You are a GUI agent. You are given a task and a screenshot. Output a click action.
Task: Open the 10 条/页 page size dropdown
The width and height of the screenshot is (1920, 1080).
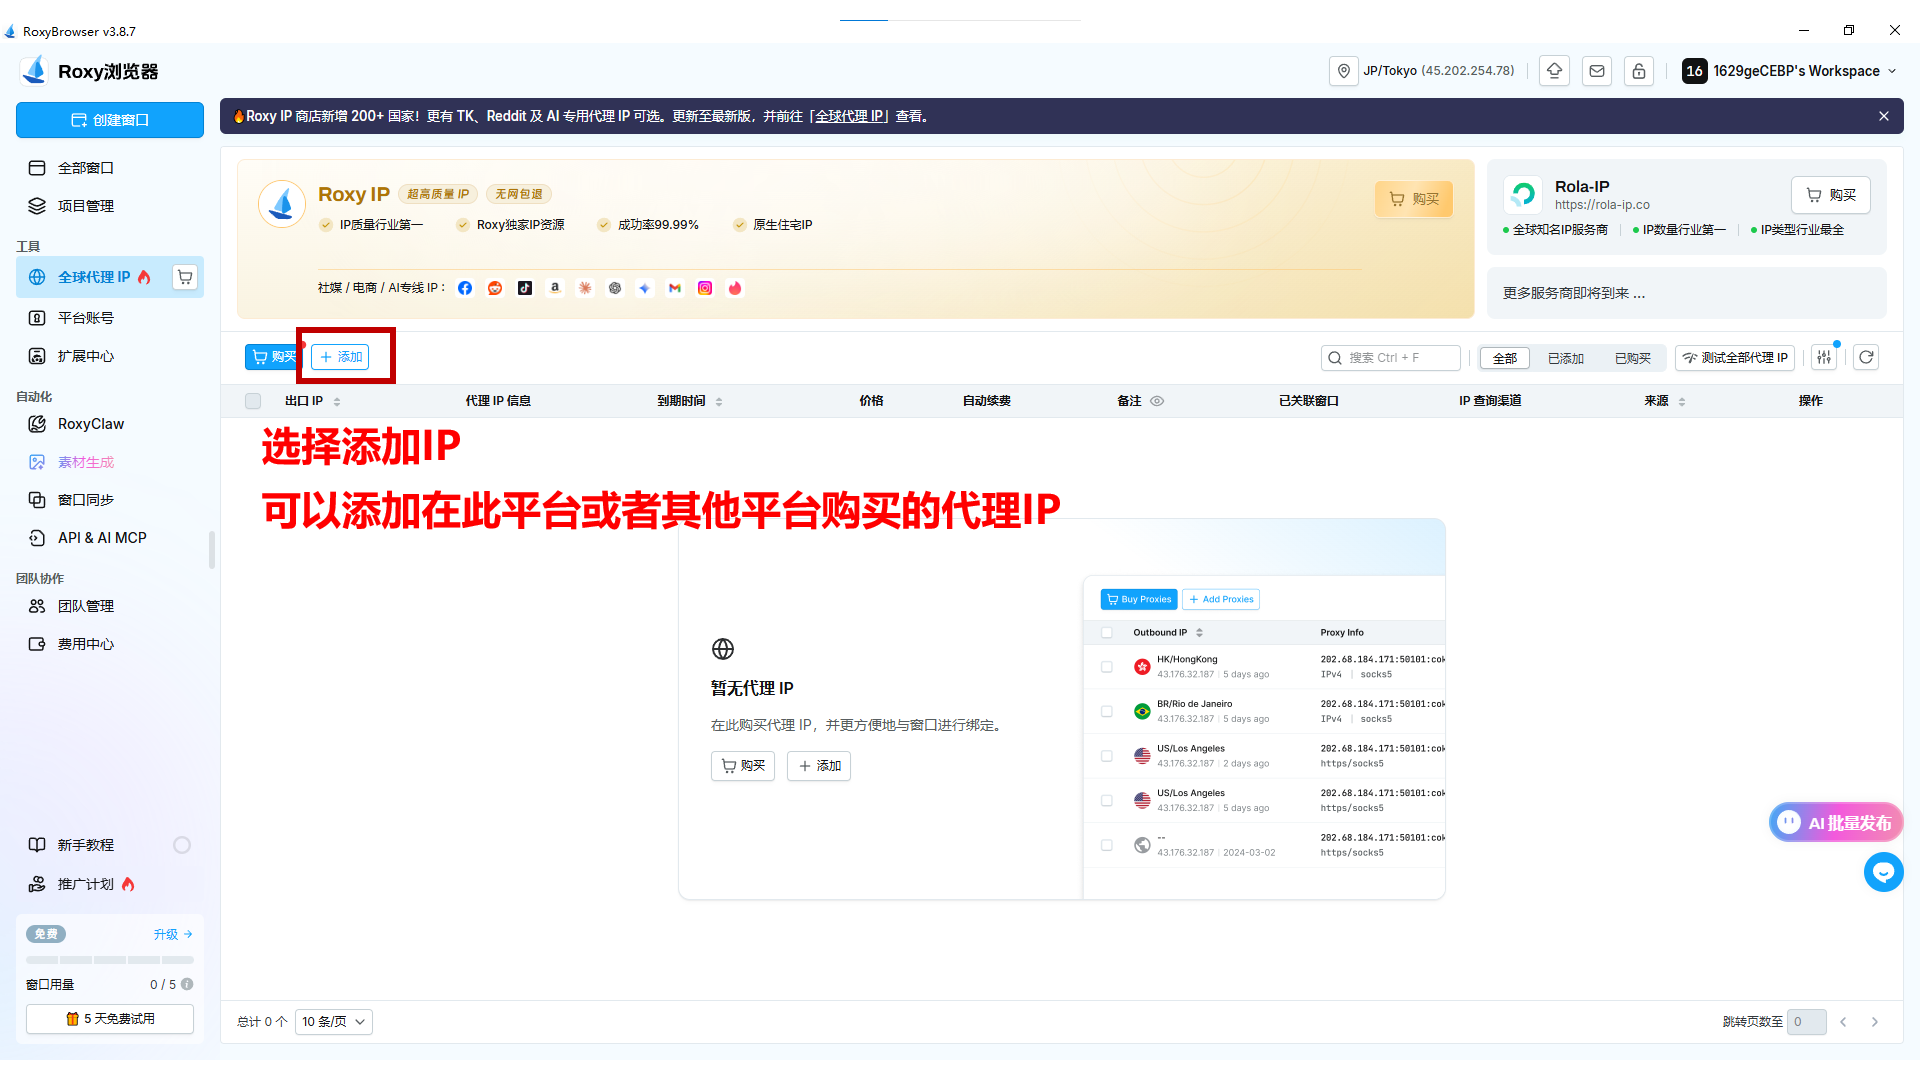[x=334, y=1022]
